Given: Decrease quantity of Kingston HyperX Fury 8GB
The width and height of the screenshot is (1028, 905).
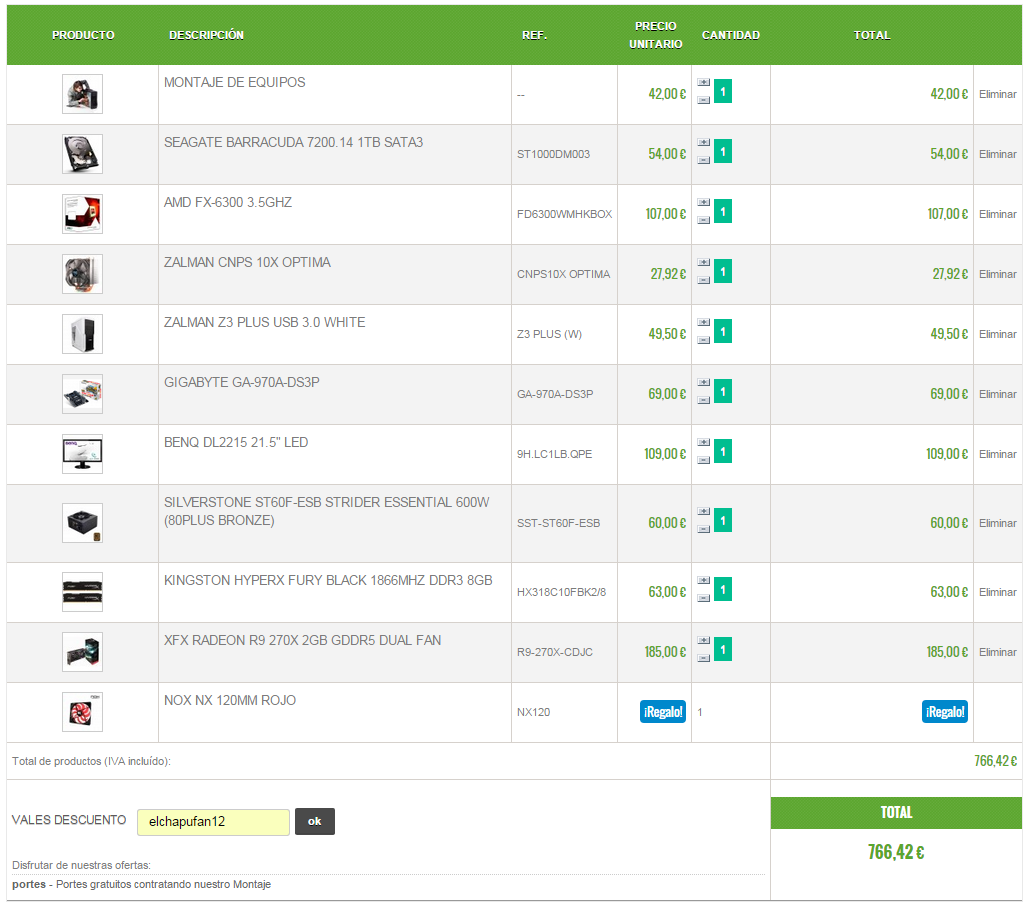Looking at the screenshot, I should click(703, 598).
